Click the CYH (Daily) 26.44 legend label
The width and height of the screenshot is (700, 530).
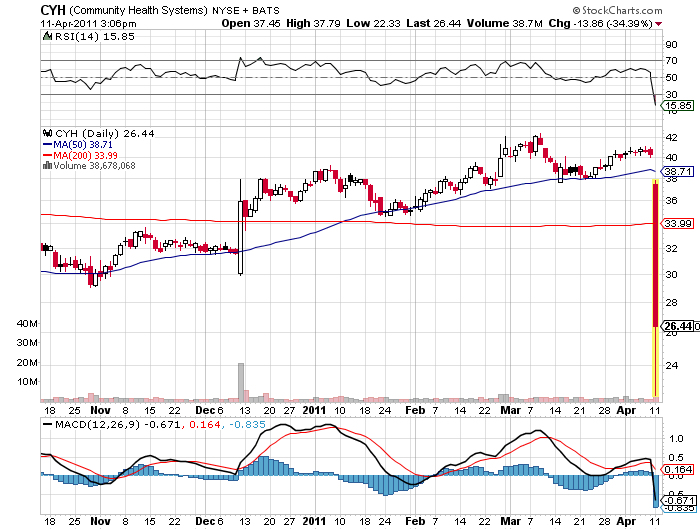[x=105, y=133]
